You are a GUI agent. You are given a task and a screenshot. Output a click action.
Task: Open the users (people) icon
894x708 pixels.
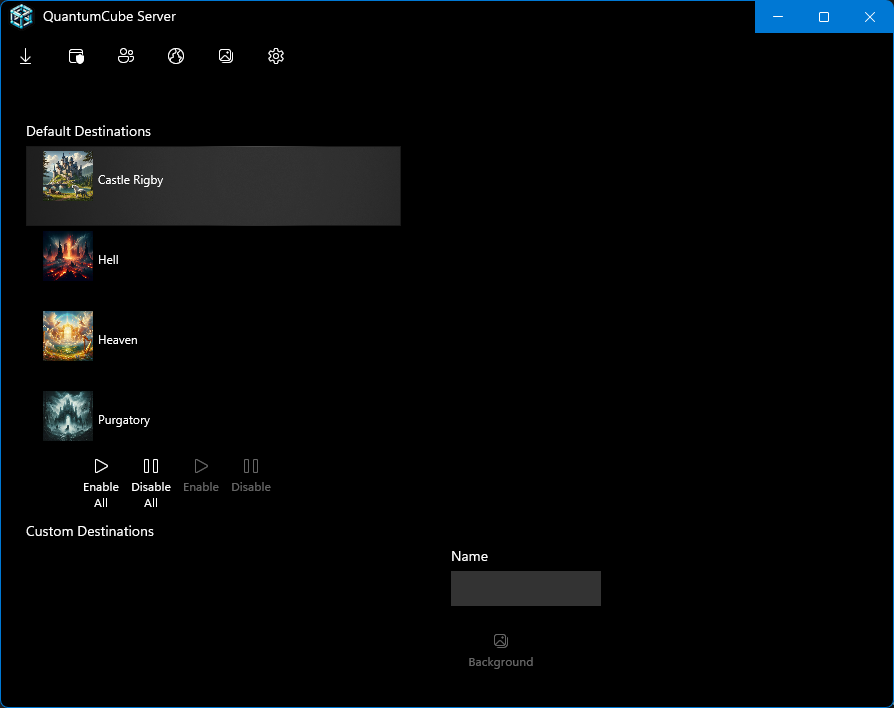tap(126, 57)
